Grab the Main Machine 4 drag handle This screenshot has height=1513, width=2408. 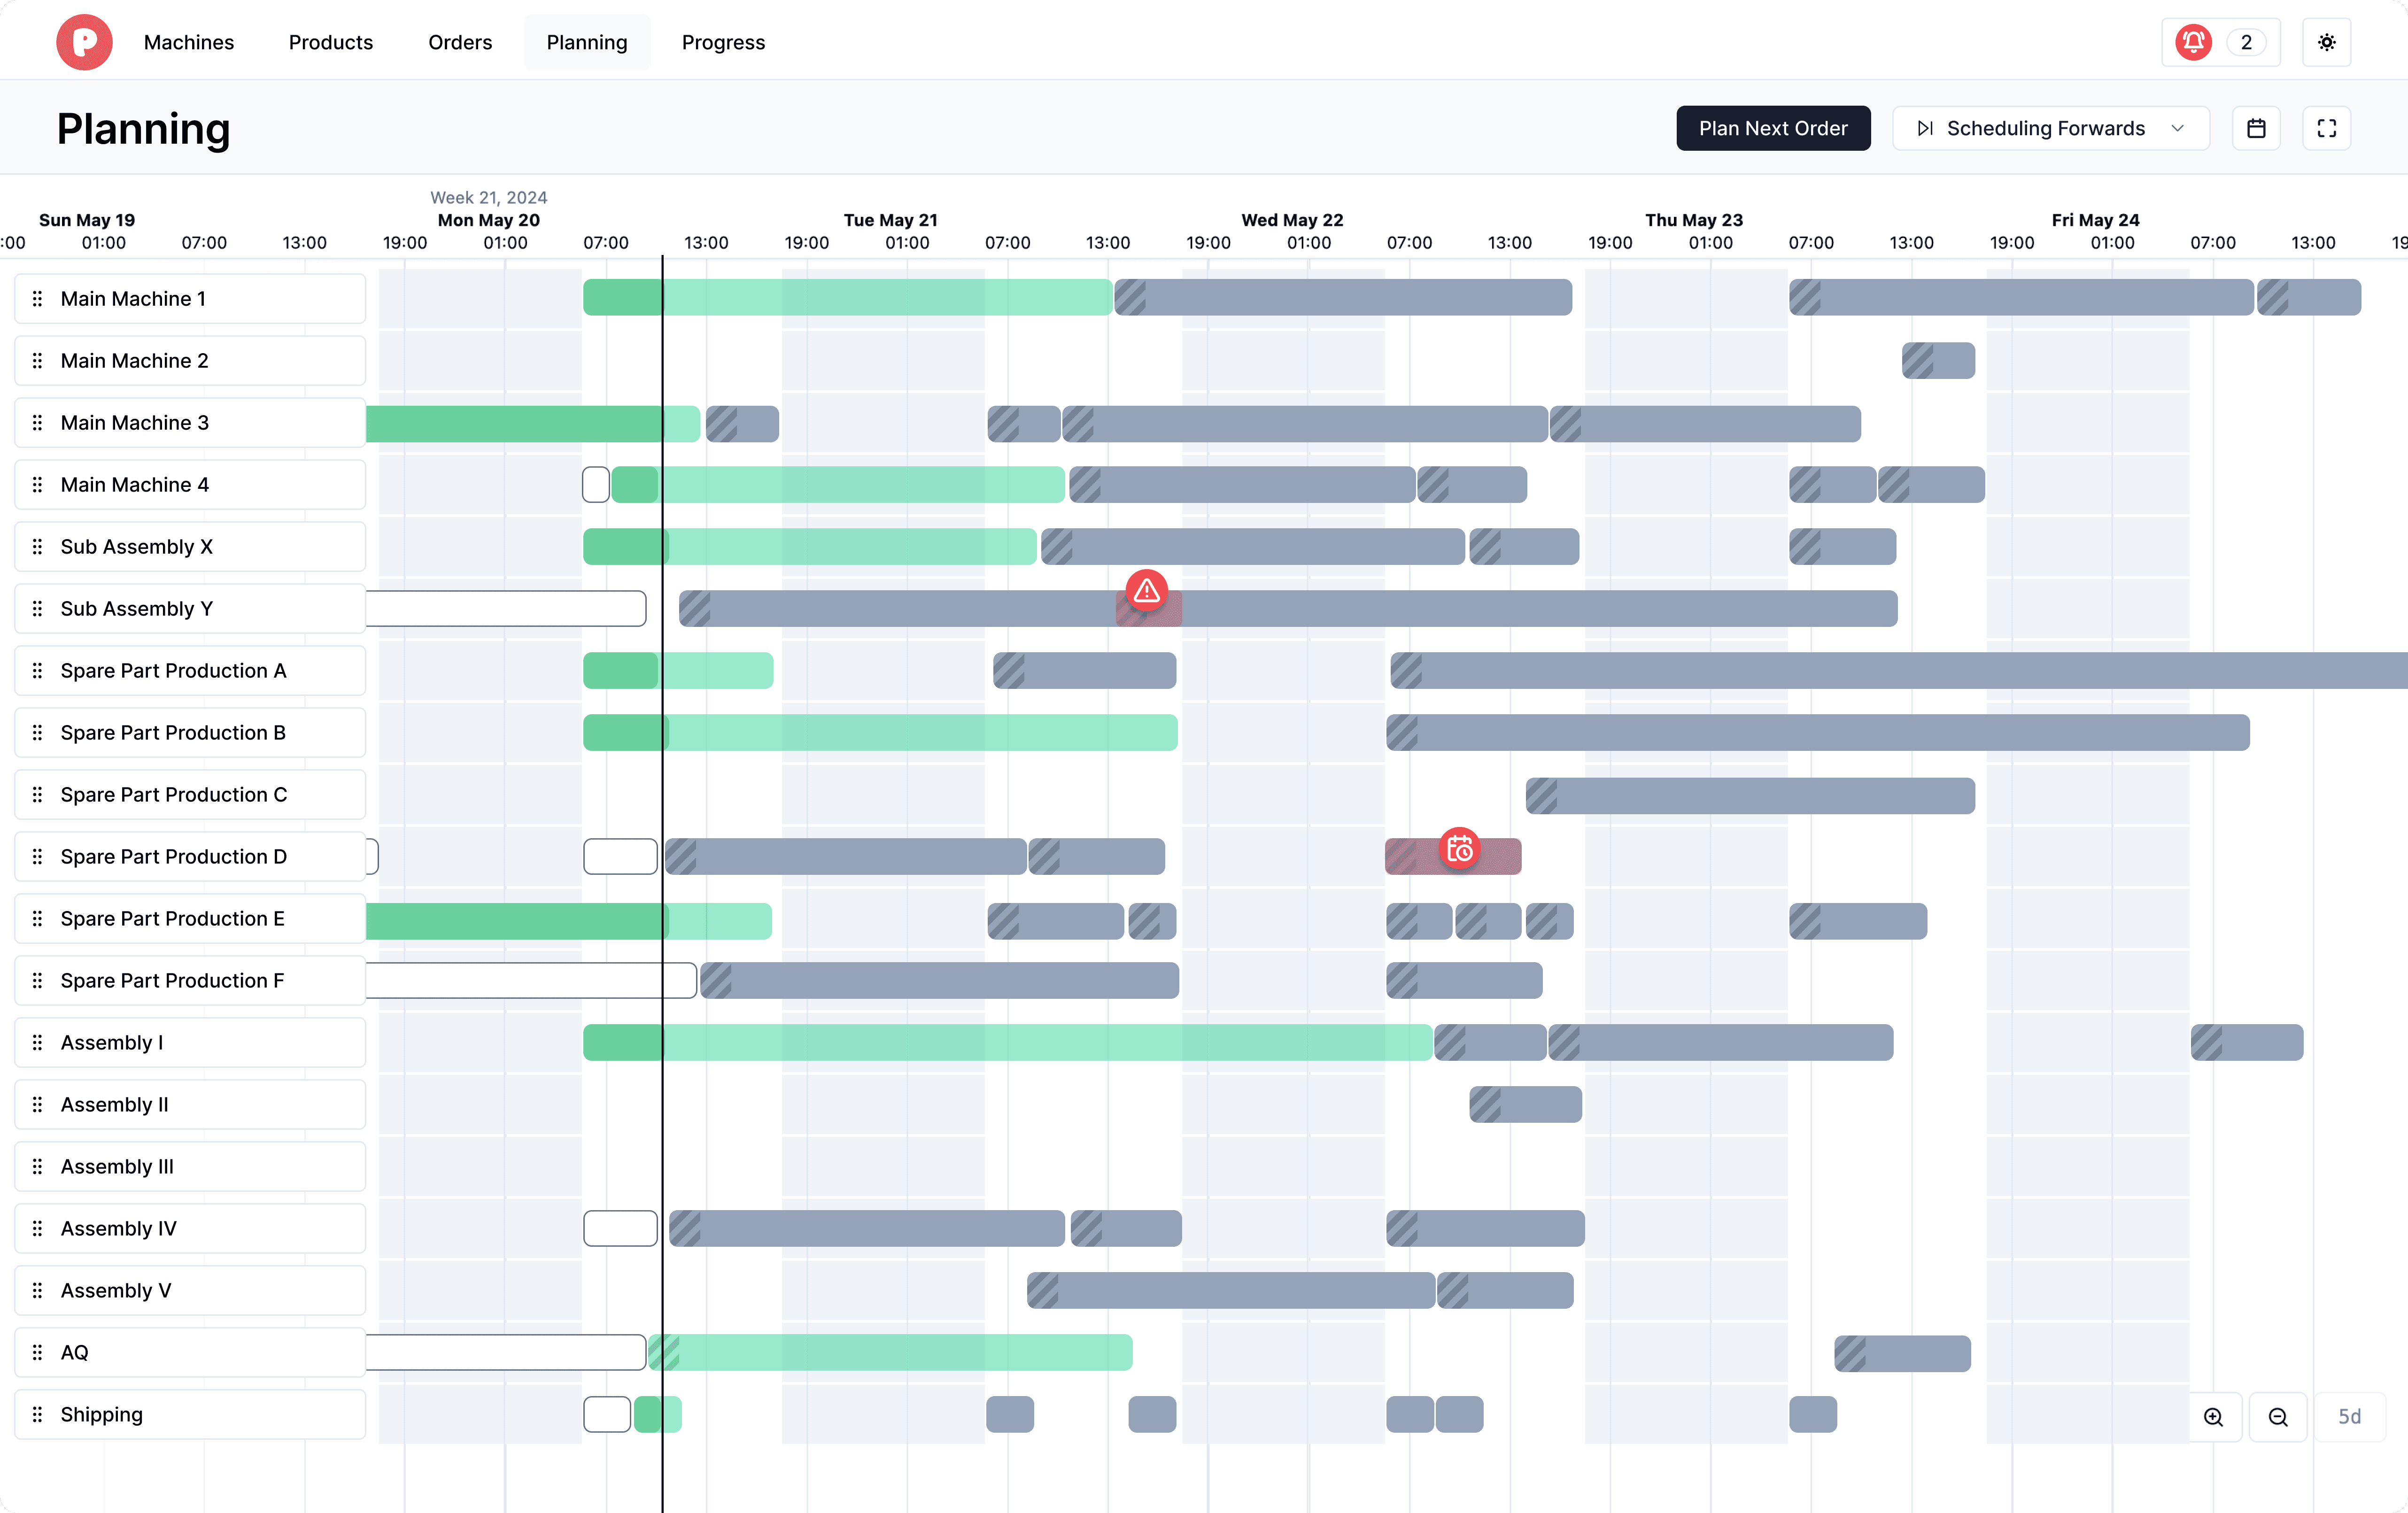click(x=38, y=485)
